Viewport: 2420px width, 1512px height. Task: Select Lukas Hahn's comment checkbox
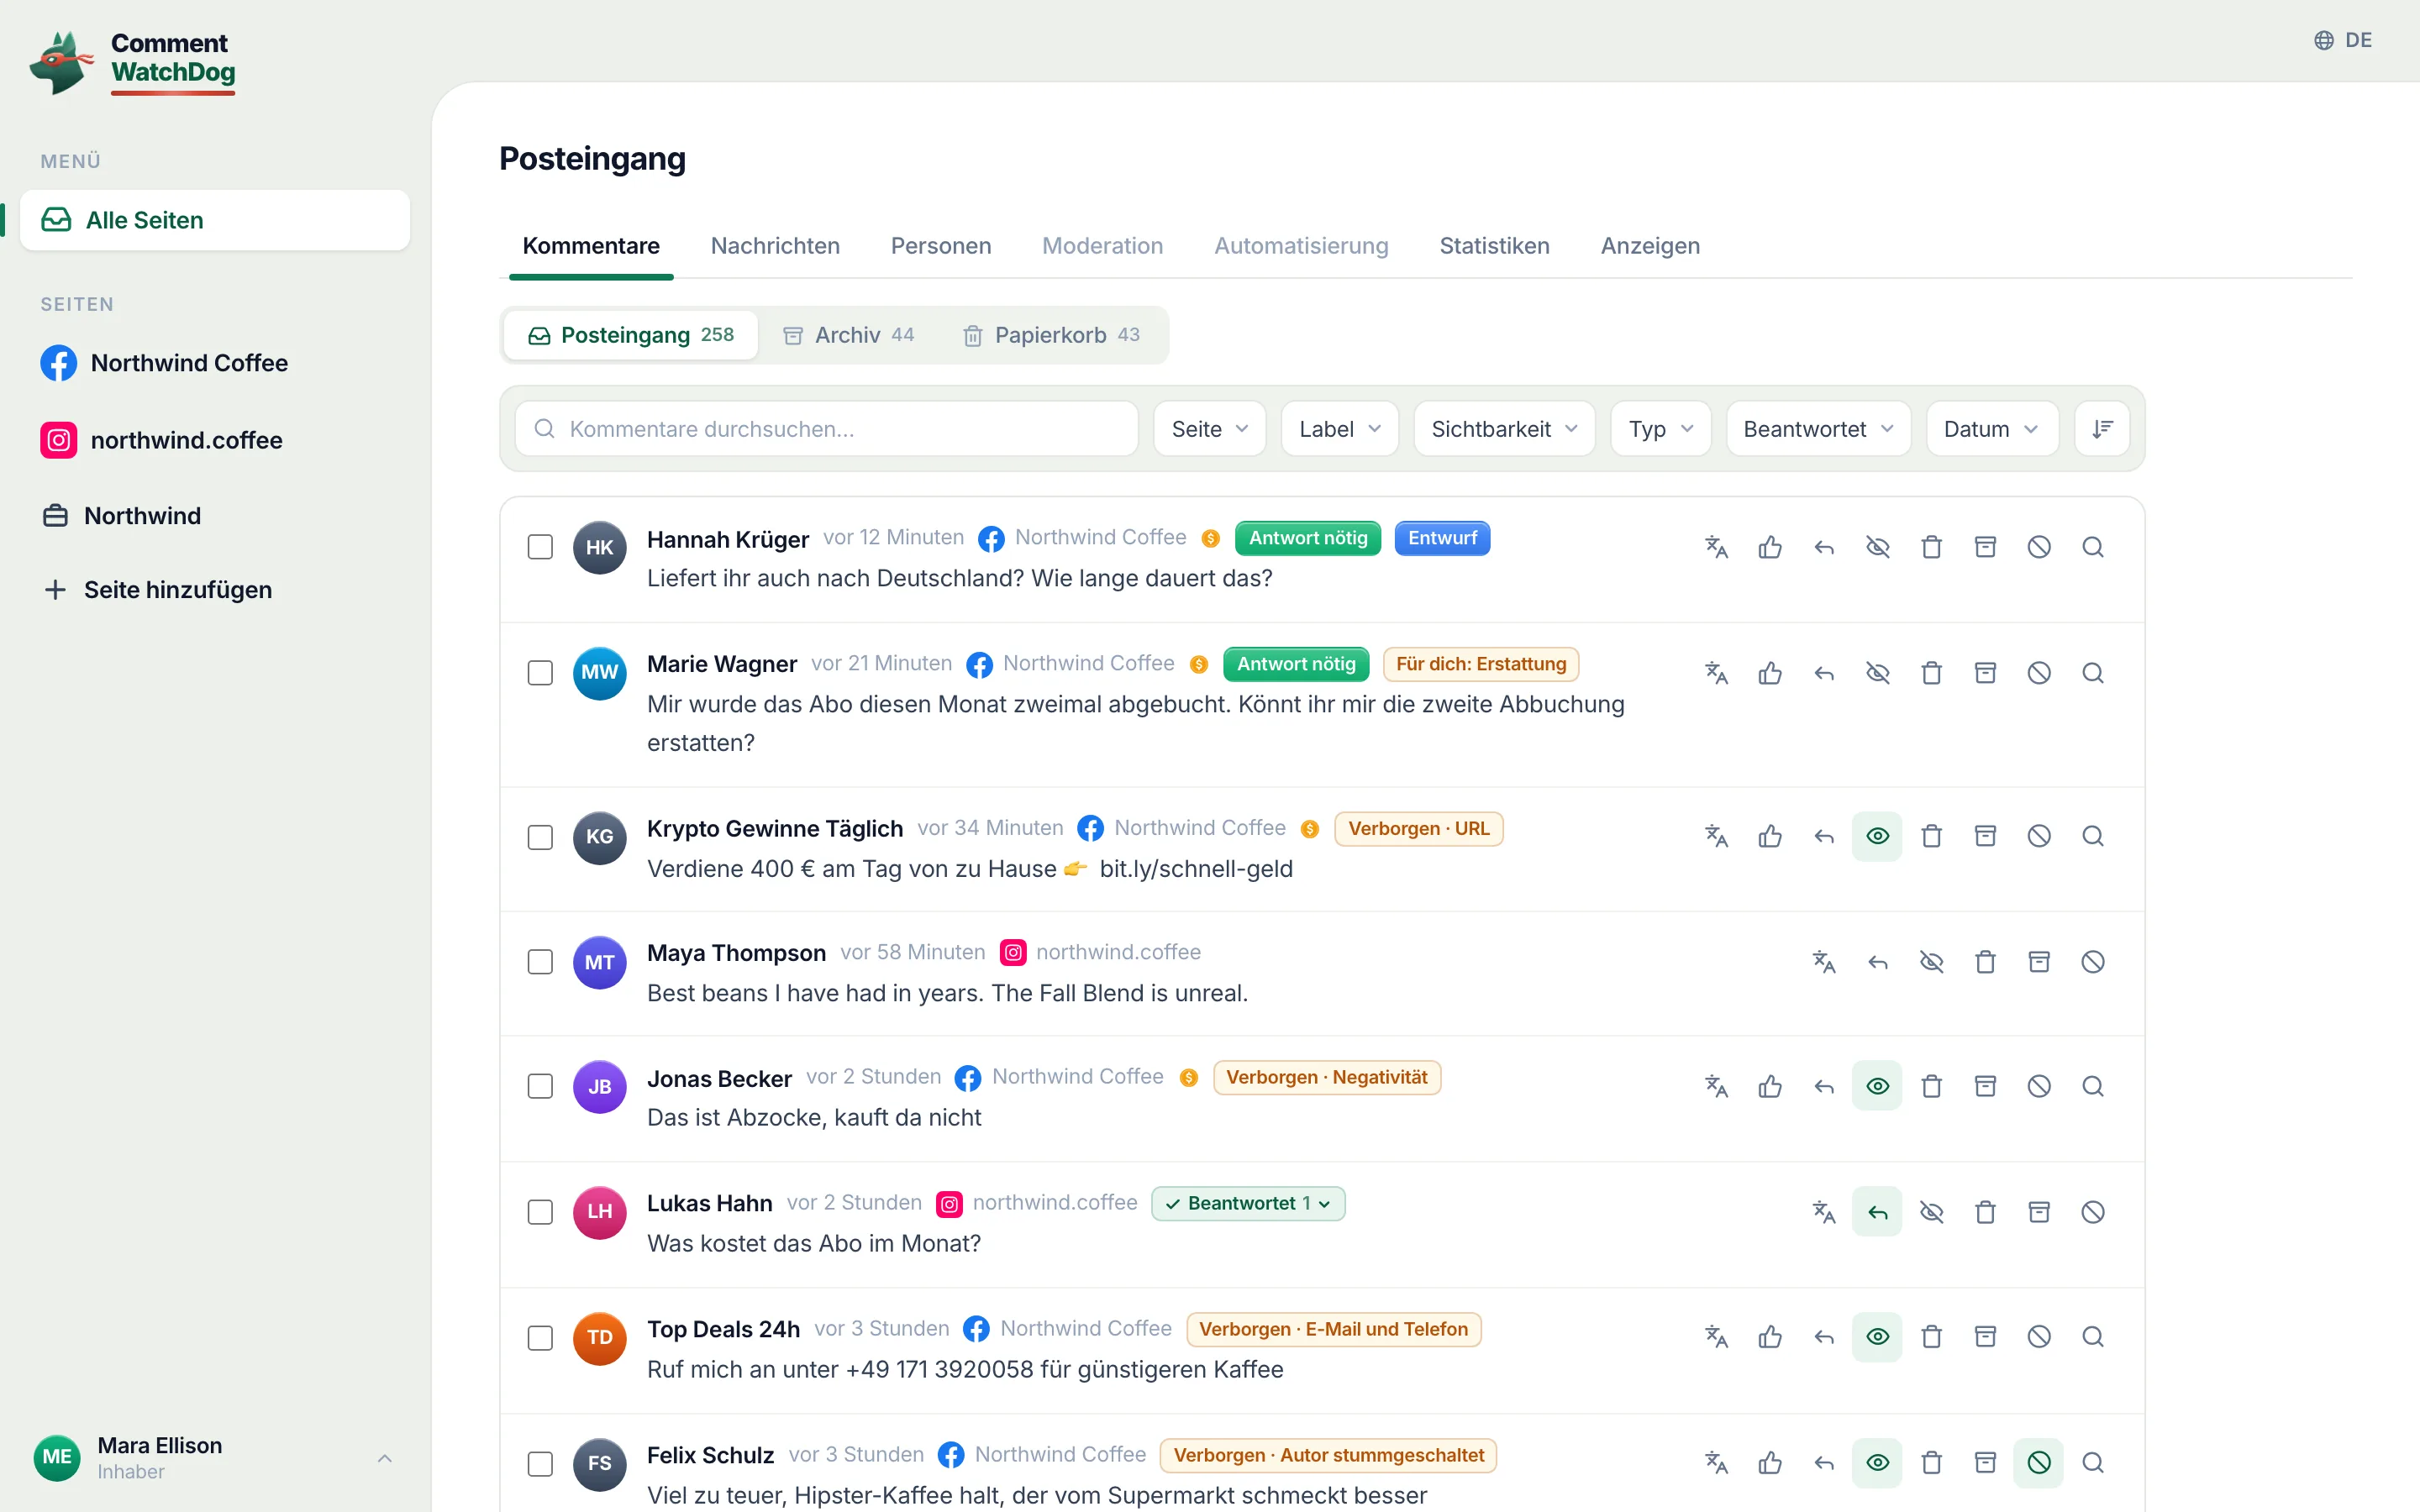point(540,1212)
